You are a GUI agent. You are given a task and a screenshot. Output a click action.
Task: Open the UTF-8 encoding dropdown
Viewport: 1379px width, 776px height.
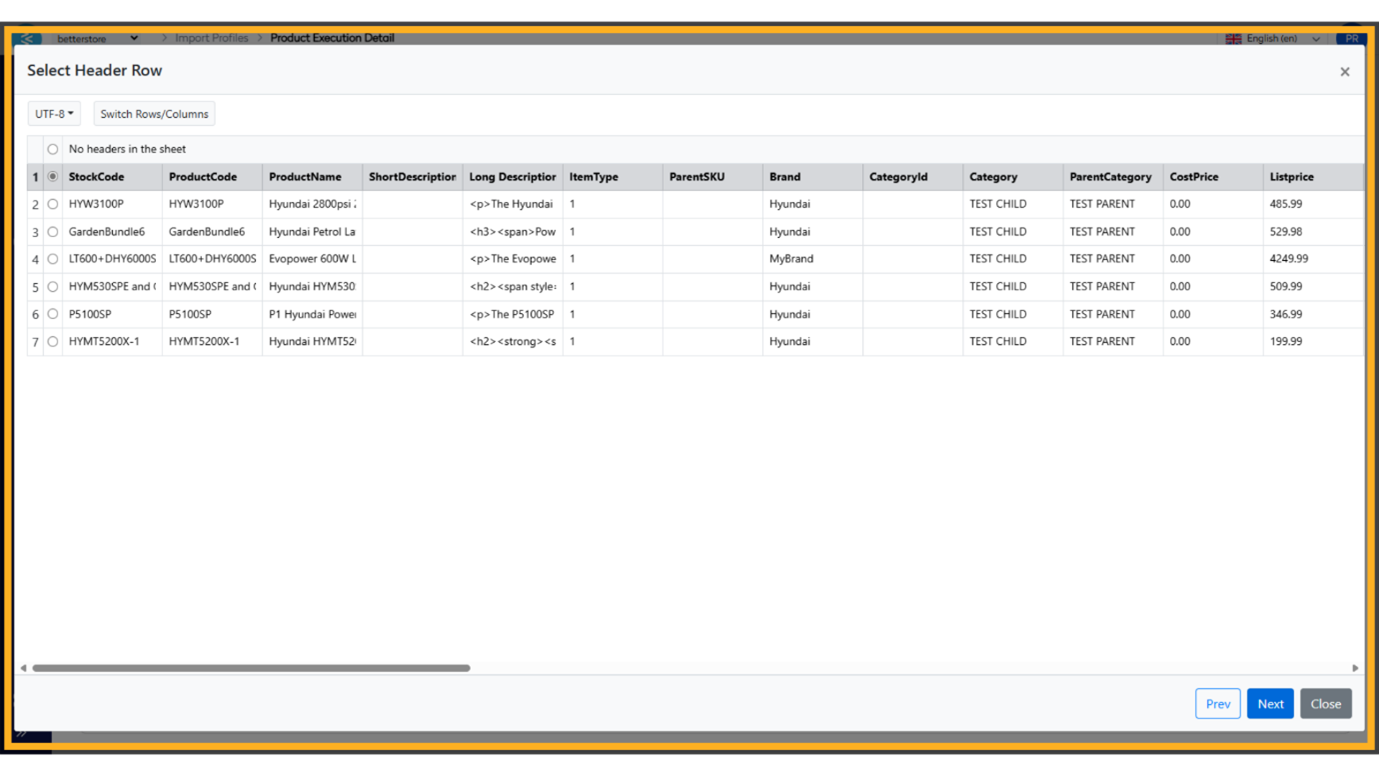[x=54, y=114]
